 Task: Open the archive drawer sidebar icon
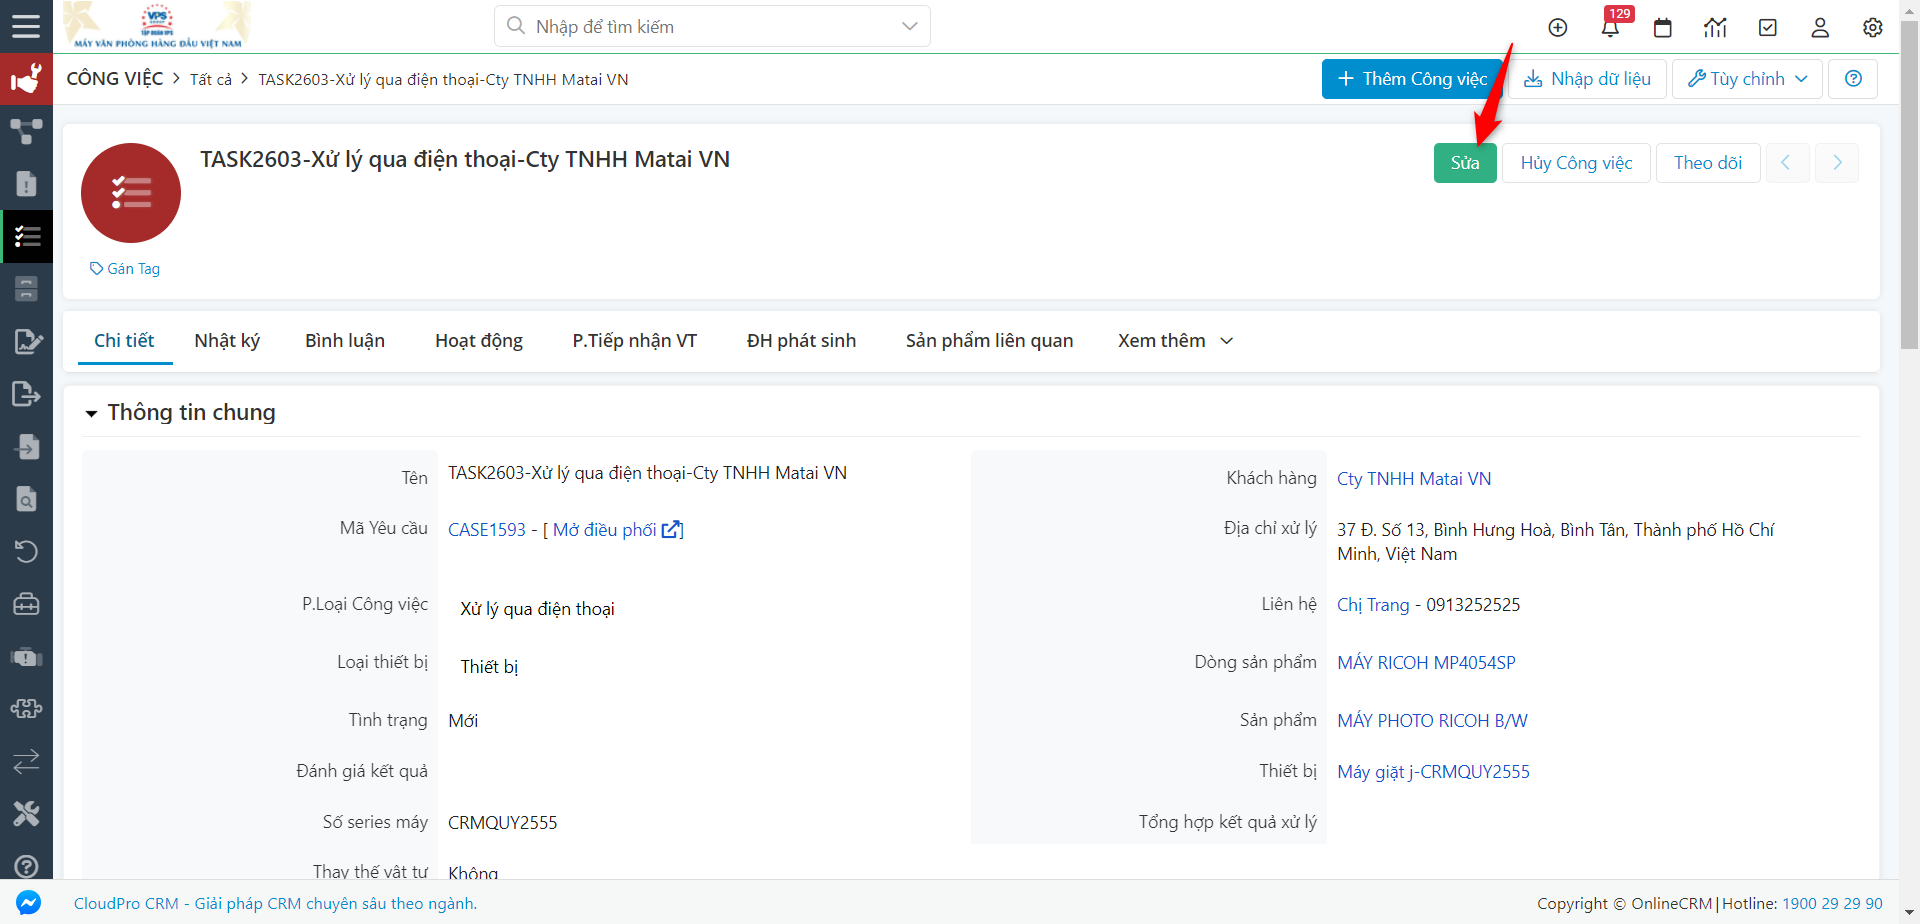tap(26, 289)
